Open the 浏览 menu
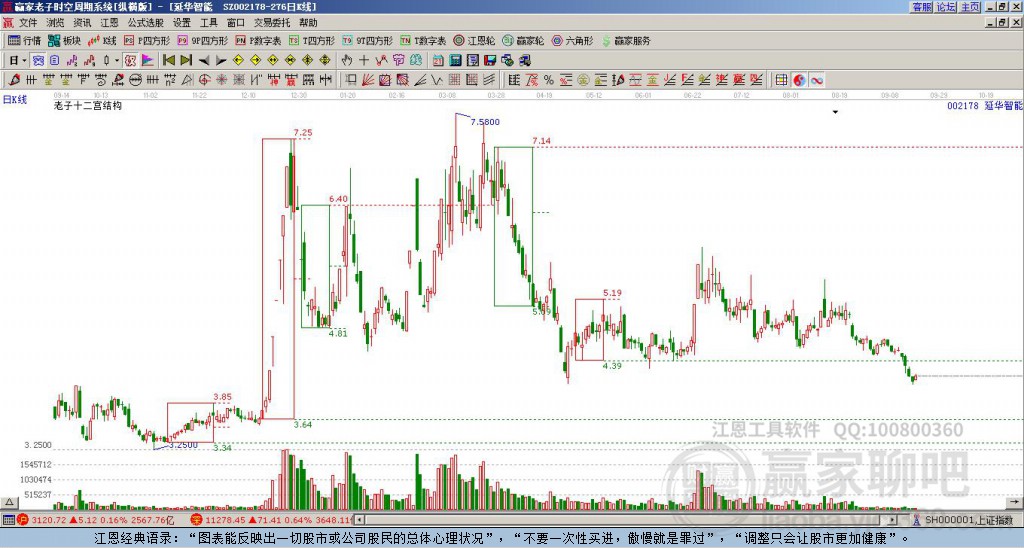The image size is (1024, 548). (55, 23)
